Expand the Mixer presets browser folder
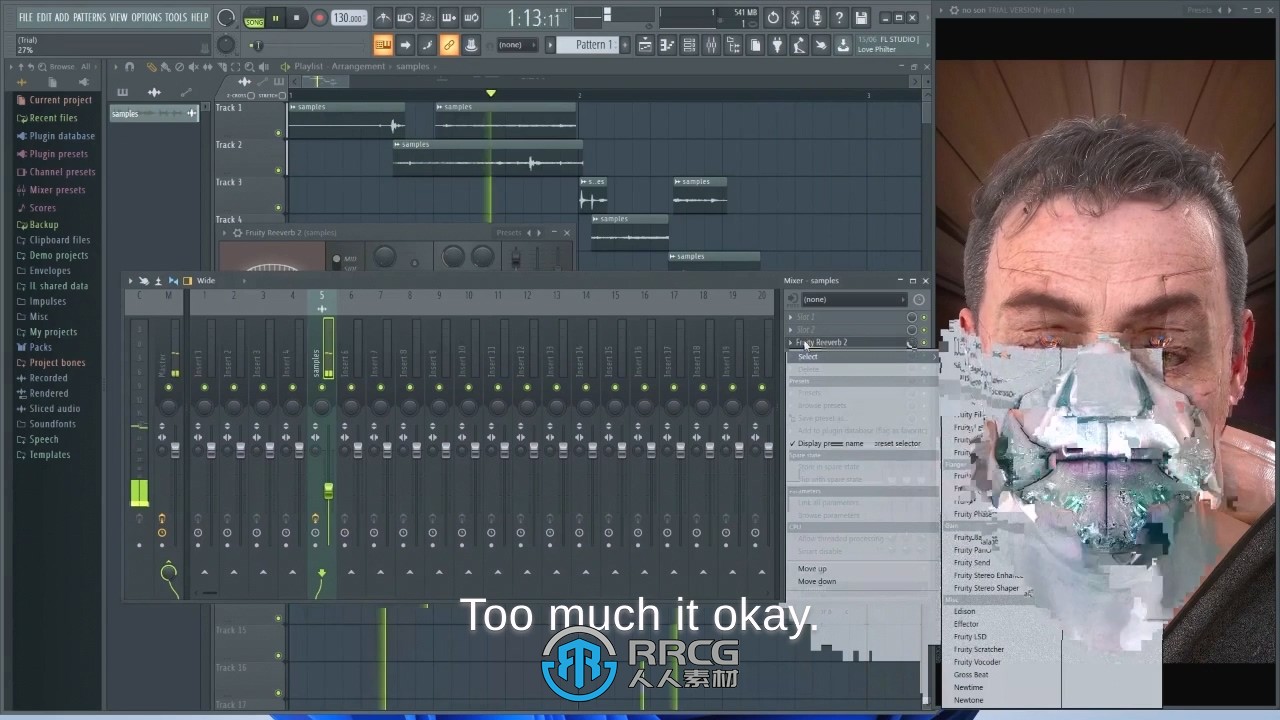1280x720 pixels. pyautogui.click(x=57, y=190)
